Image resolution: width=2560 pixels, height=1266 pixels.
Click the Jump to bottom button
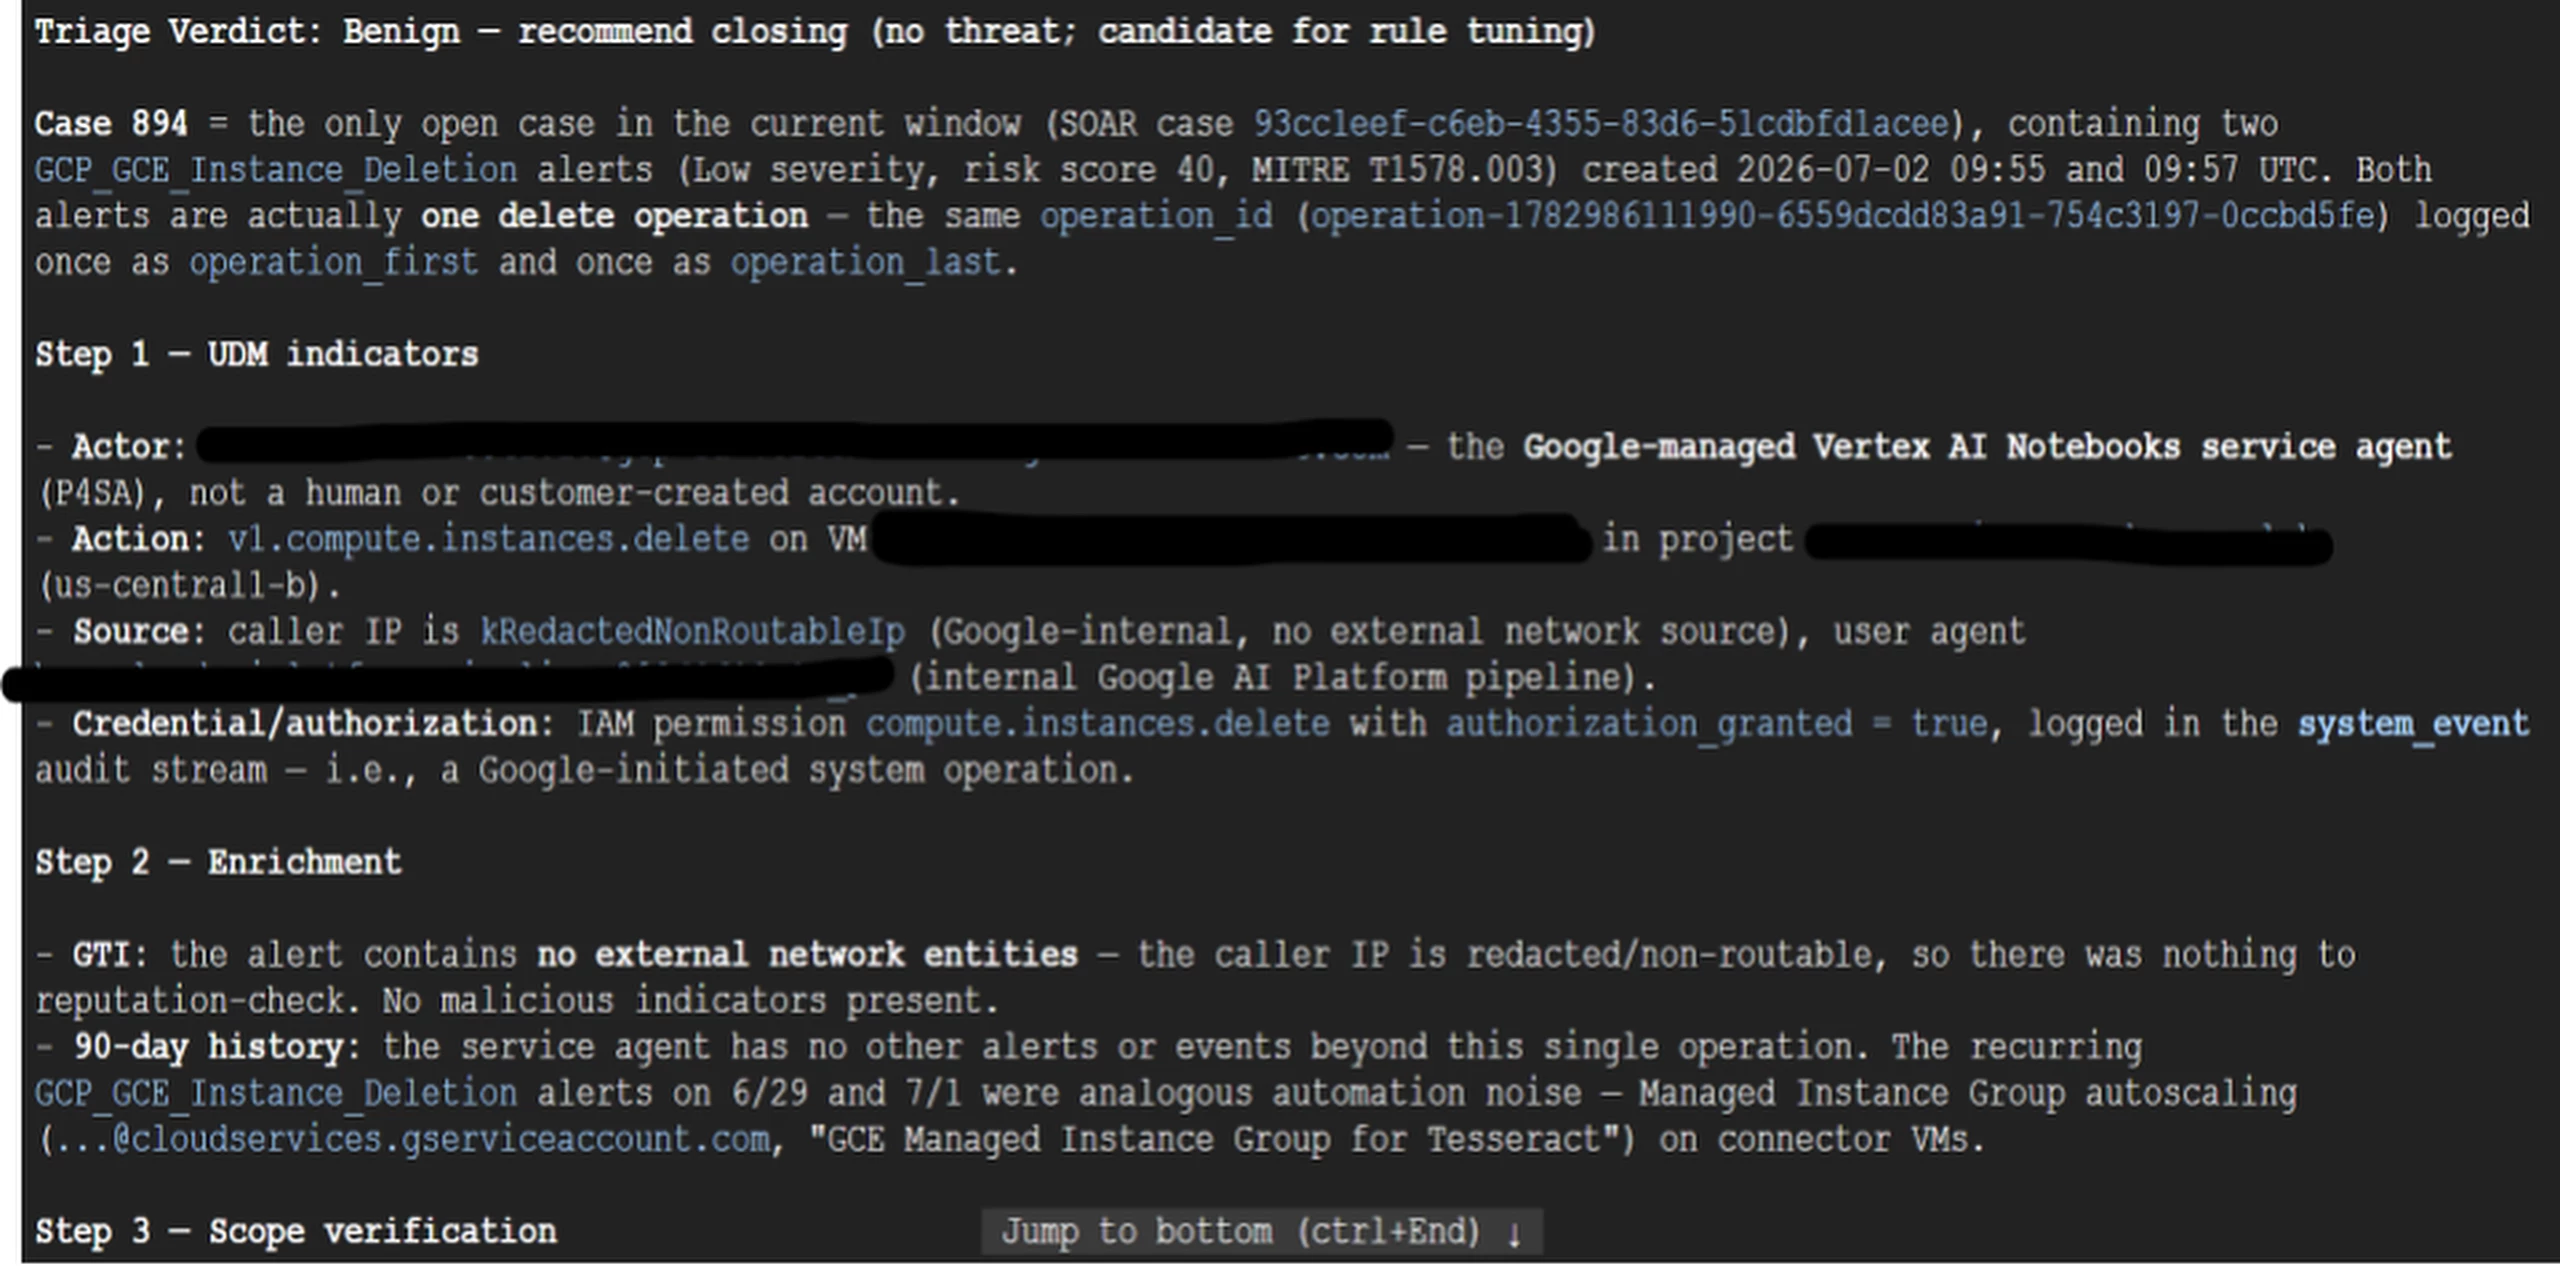[x=1262, y=1231]
